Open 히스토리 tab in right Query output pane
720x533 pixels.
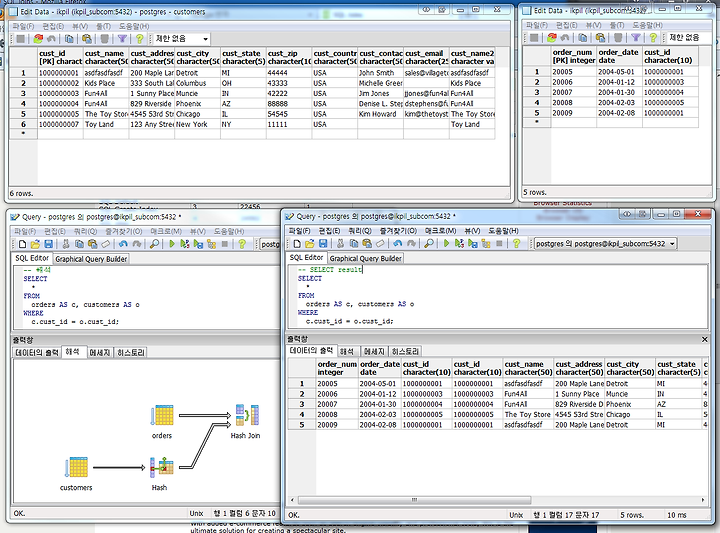click(x=405, y=351)
